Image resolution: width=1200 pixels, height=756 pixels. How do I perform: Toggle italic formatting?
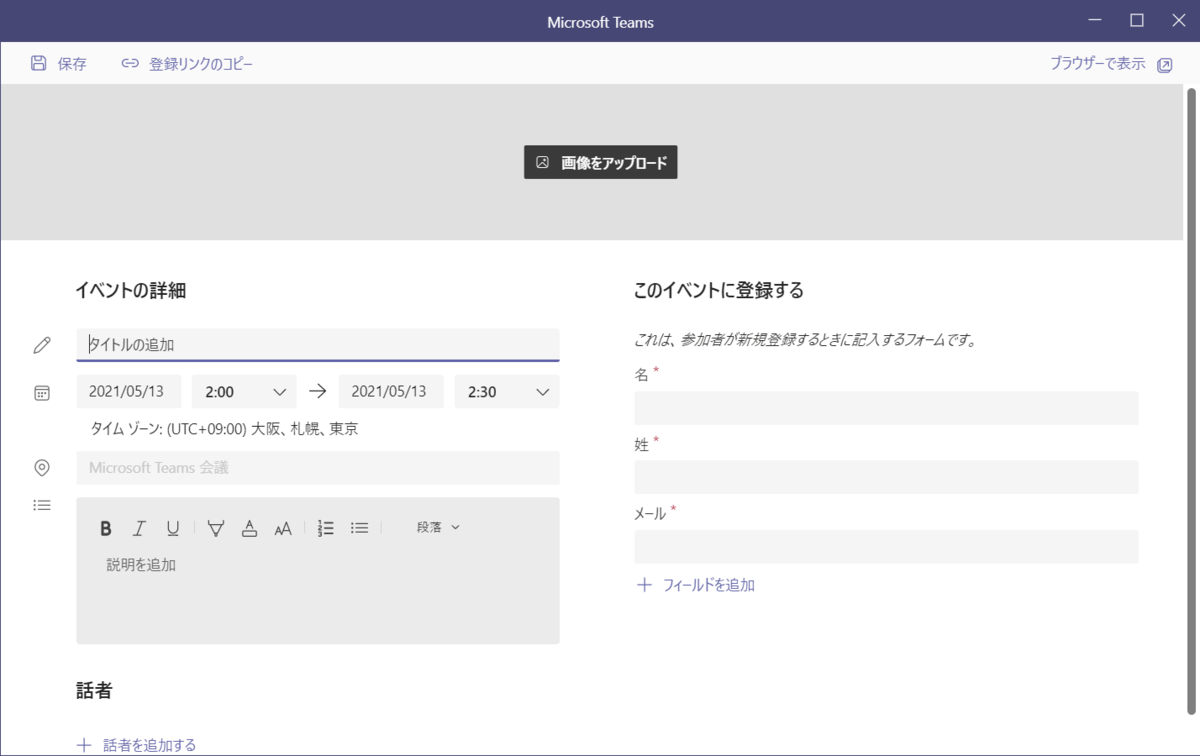pyautogui.click(x=139, y=528)
